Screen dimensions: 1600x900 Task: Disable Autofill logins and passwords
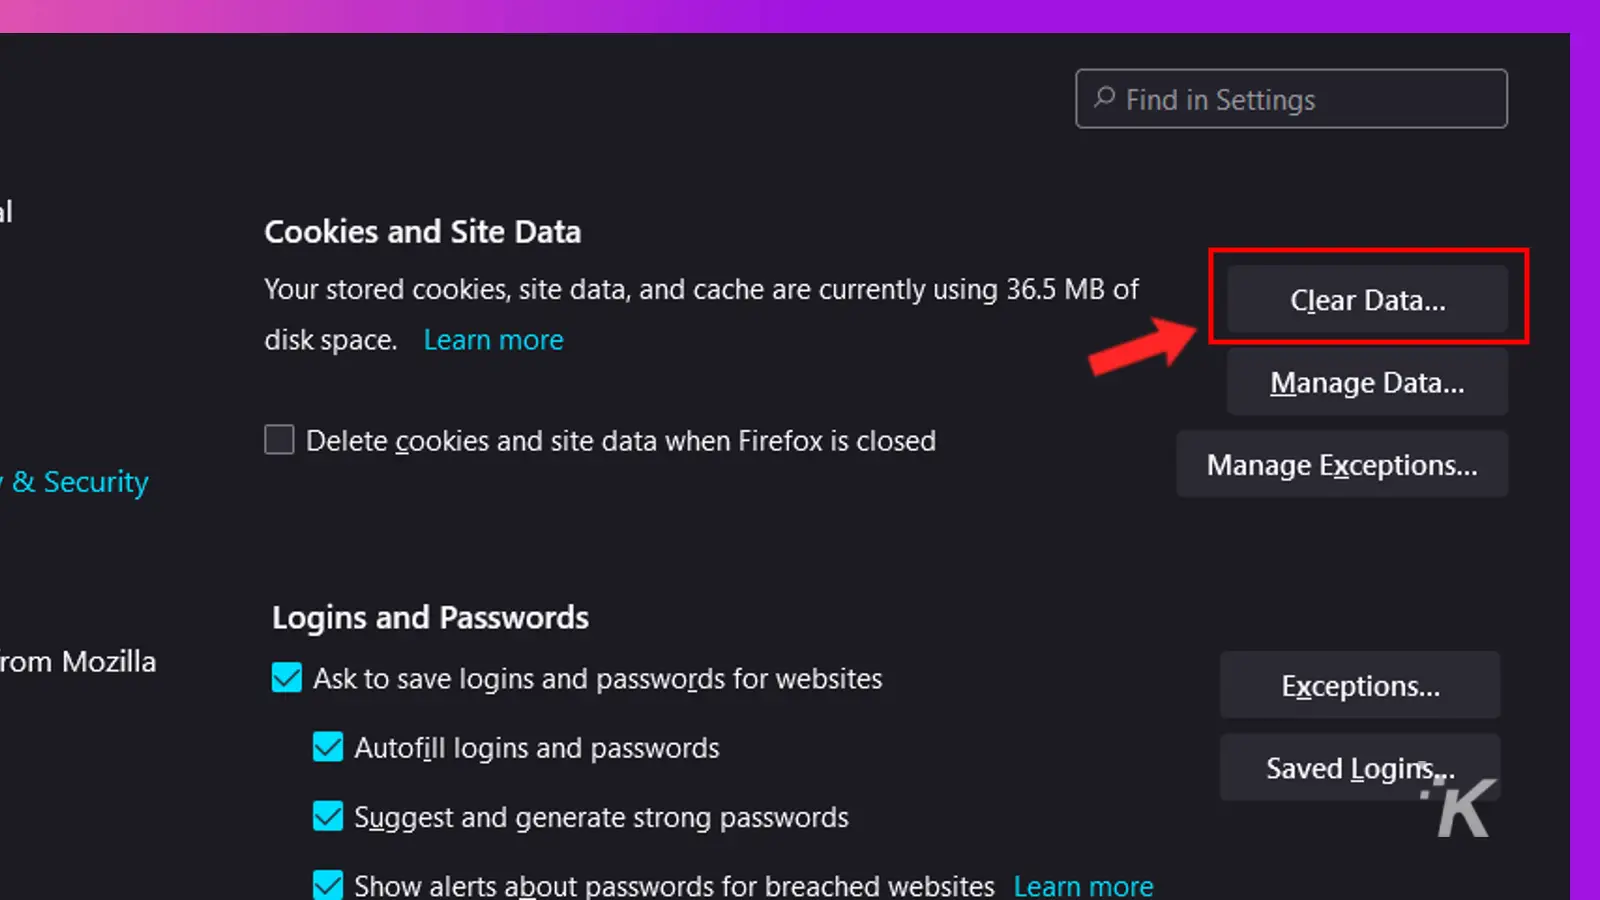[328, 747]
